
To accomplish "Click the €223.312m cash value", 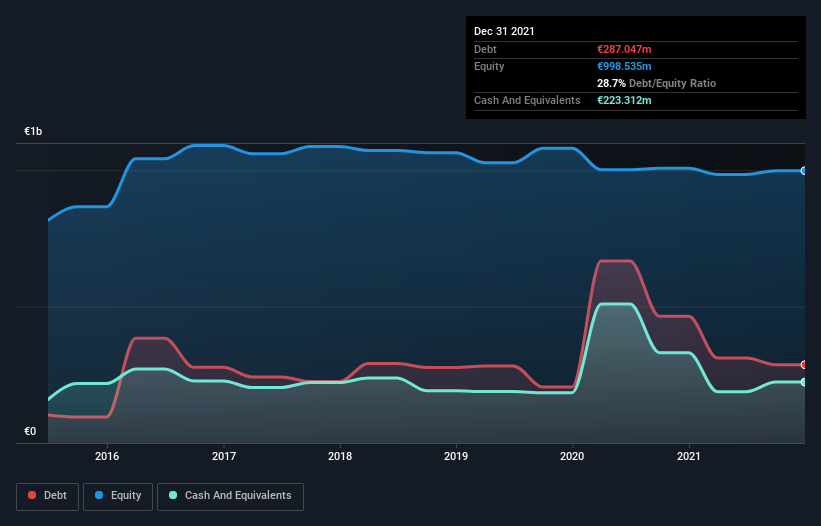I will tap(624, 100).
